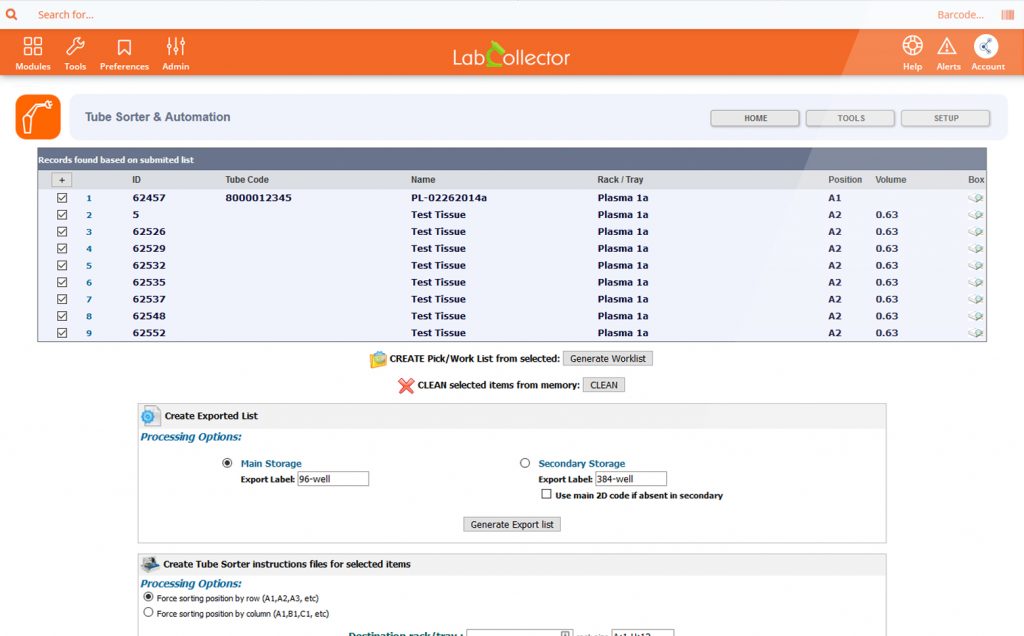Open box icon for record 62457
1024x636 pixels.
pos(976,198)
